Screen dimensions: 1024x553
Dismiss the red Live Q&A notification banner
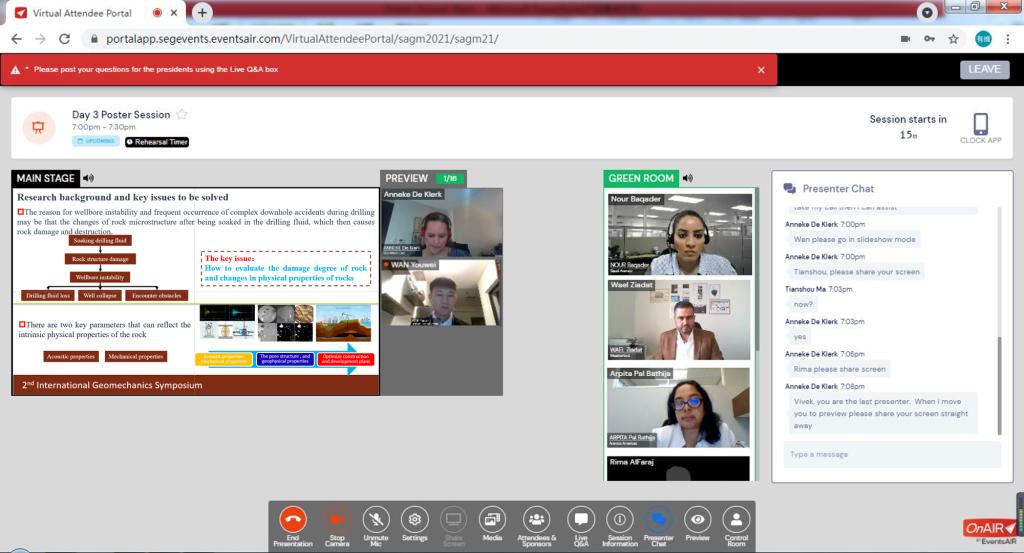pos(761,70)
